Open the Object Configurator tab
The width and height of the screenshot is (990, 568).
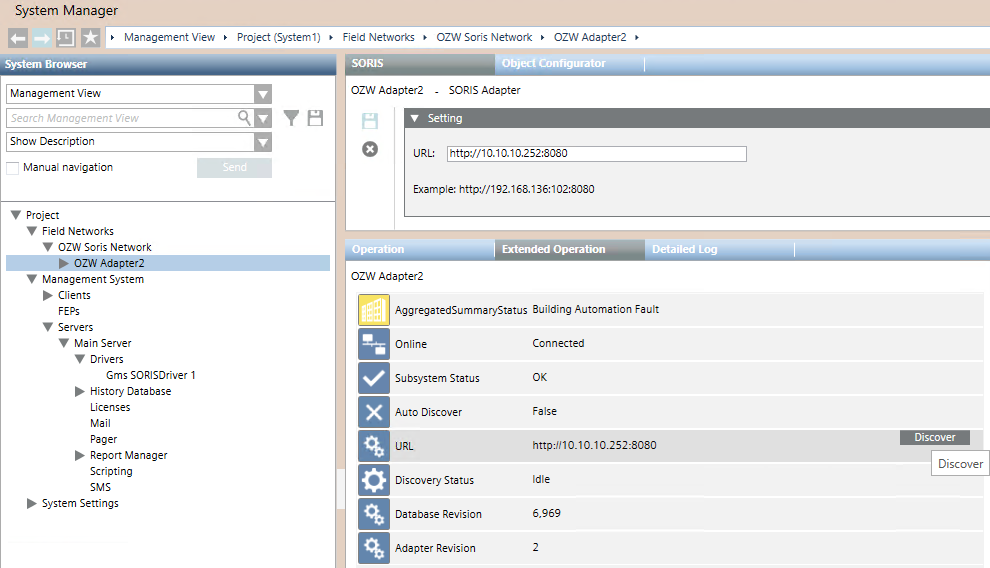click(553, 63)
